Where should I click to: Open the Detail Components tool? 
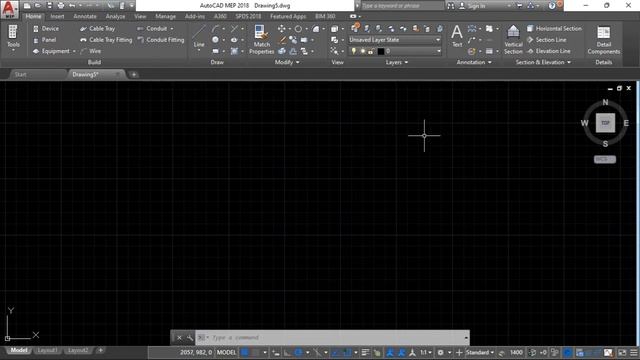[604, 40]
